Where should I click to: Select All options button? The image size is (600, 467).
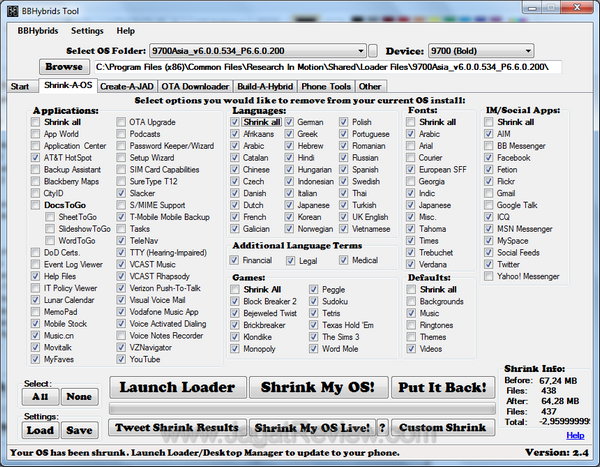[x=41, y=397]
